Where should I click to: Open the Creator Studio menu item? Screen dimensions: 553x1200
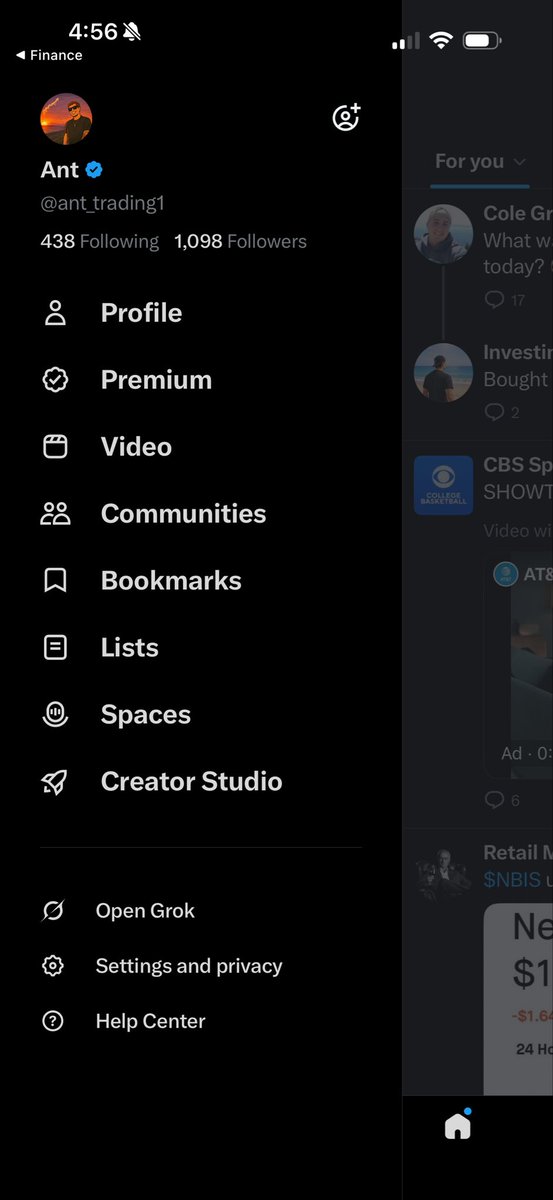191,782
